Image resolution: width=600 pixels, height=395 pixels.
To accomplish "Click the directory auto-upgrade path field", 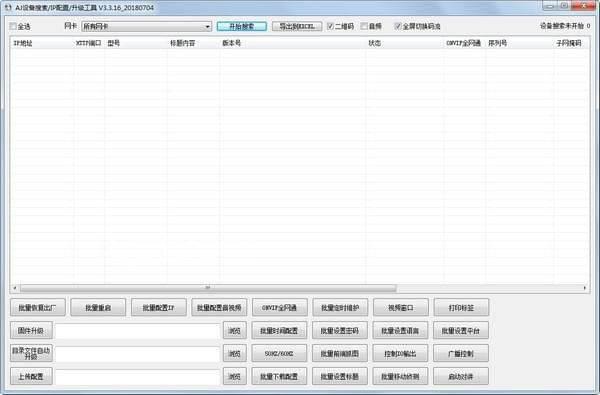I will pos(137,354).
